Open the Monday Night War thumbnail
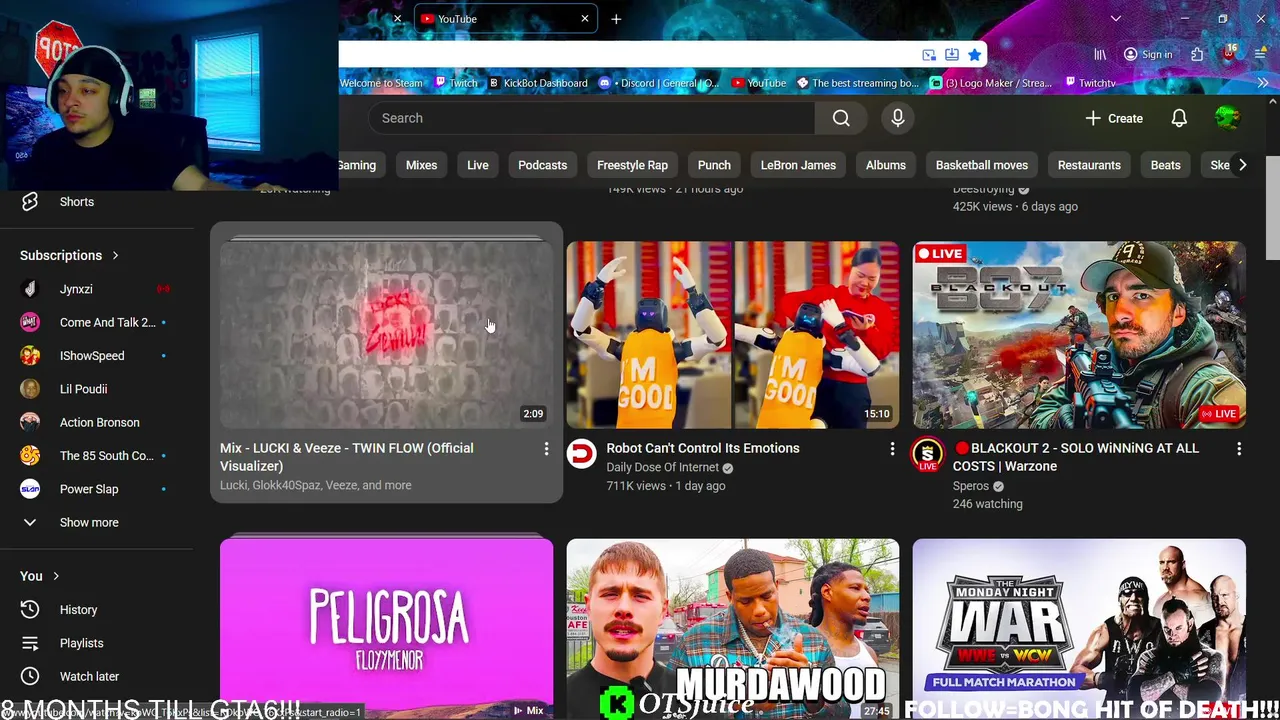The height and width of the screenshot is (720, 1280). coord(1079,629)
